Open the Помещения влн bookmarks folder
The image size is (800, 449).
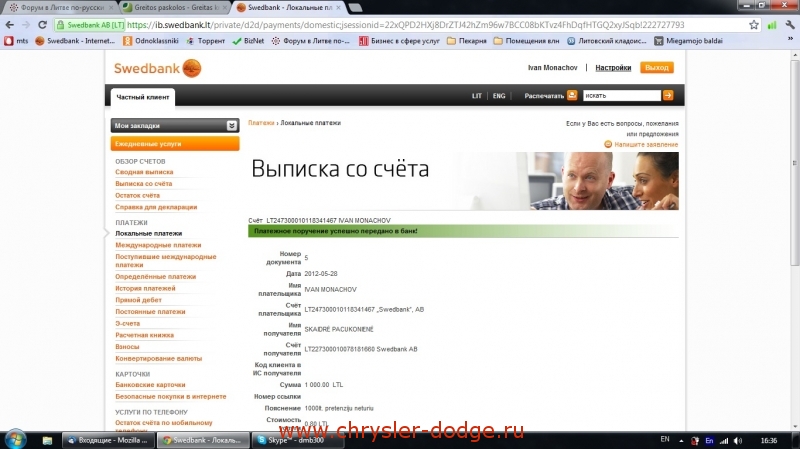coord(526,41)
